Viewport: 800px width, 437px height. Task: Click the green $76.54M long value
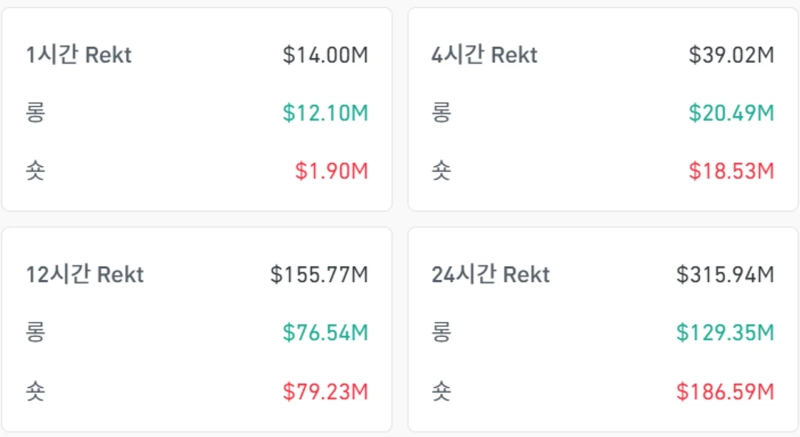[x=325, y=332]
